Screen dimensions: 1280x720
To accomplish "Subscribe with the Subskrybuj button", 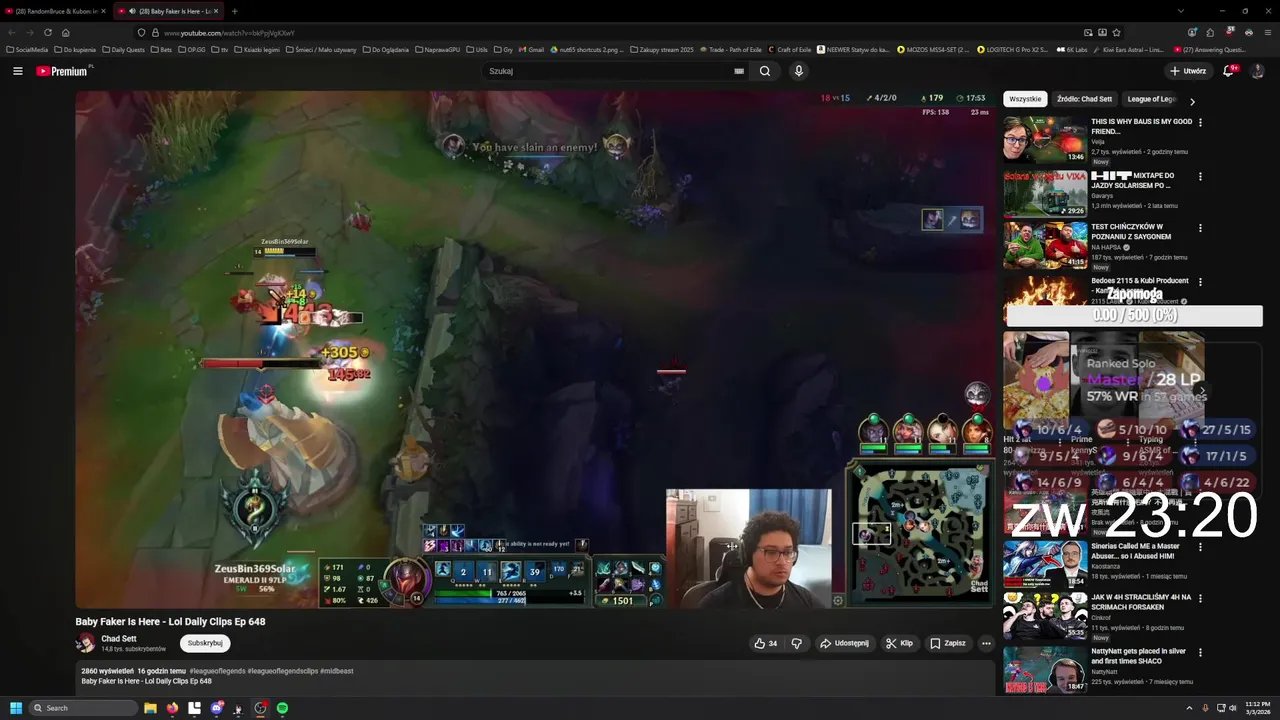I will click(x=205, y=643).
